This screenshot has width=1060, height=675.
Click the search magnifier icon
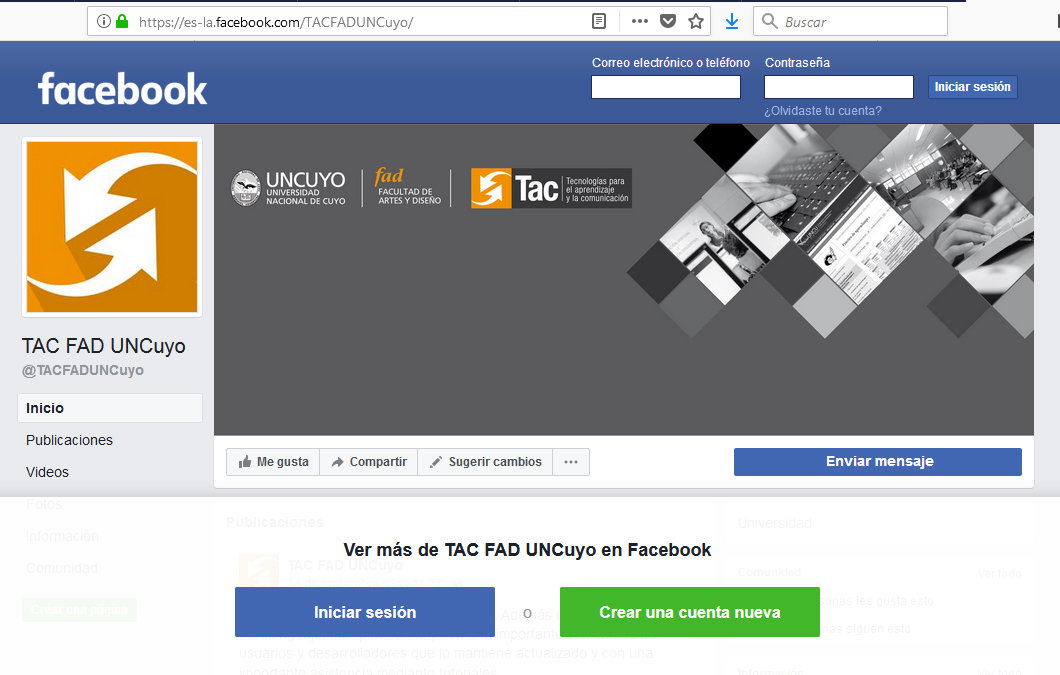point(769,22)
